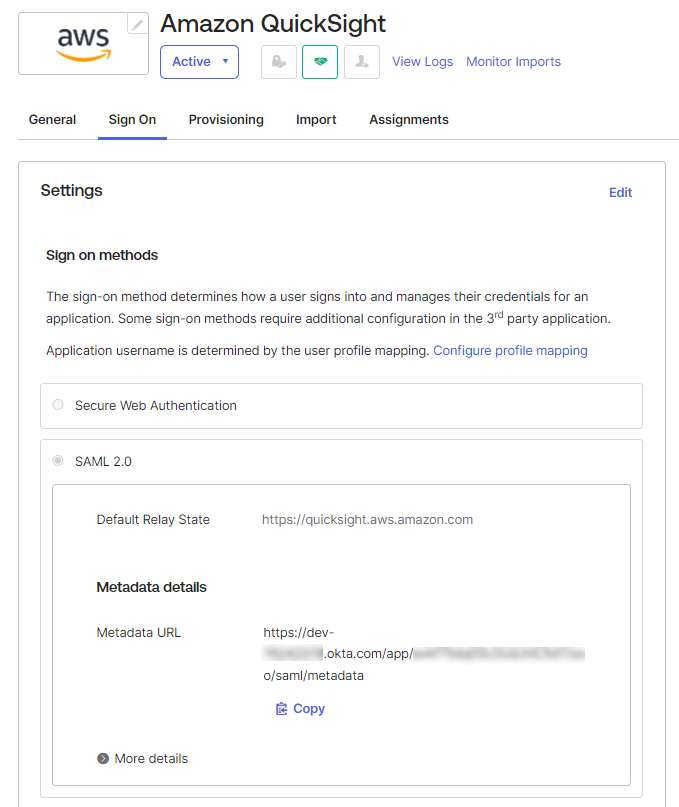Click the Sign on methods heading
Viewport: 679px width, 807px height.
[102, 255]
